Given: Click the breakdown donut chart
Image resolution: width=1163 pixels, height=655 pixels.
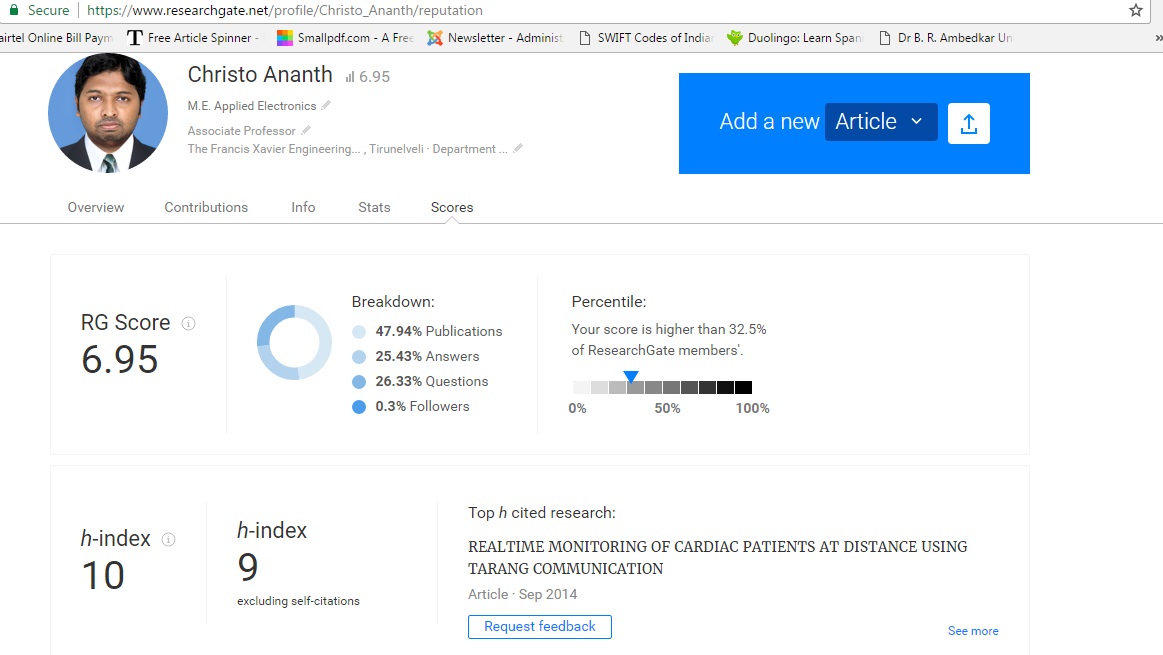Looking at the screenshot, I should (x=294, y=343).
